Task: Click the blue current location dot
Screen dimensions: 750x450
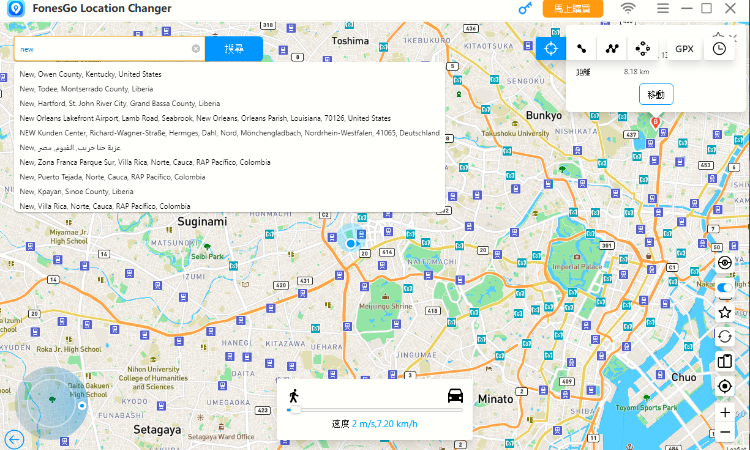Action: point(351,243)
